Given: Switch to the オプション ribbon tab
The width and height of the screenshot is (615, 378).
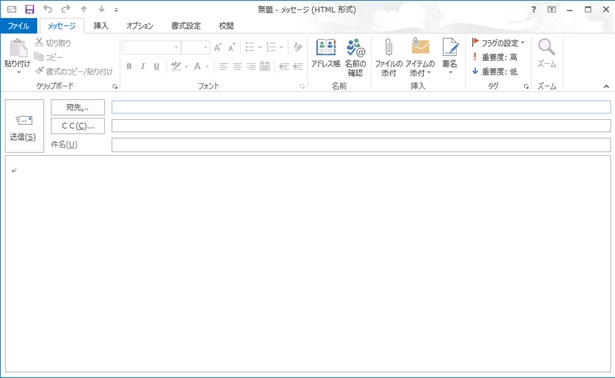Looking at the screenshot, I should click(140, 26).
